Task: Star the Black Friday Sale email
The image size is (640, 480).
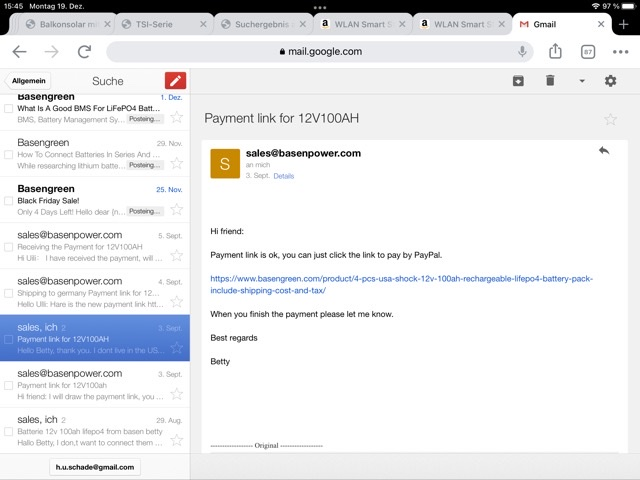Action: tap(177, 209)
